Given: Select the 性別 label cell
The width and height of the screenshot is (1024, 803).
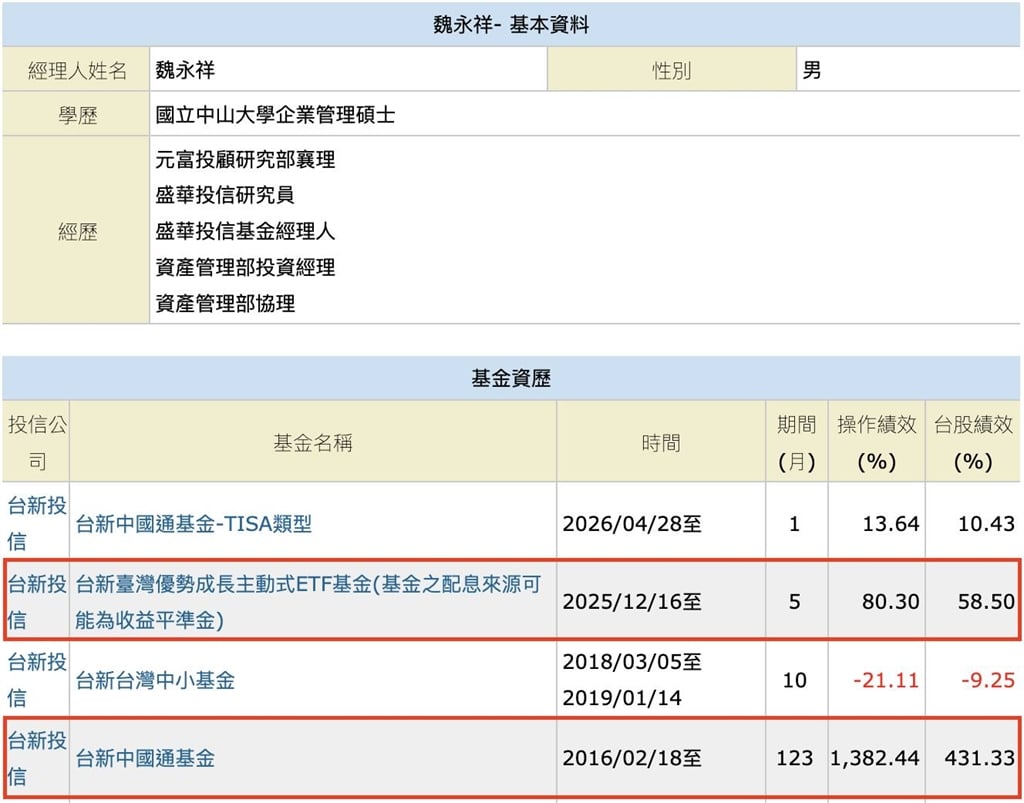Looking at the screenshot, I should (x=671, y=70).
